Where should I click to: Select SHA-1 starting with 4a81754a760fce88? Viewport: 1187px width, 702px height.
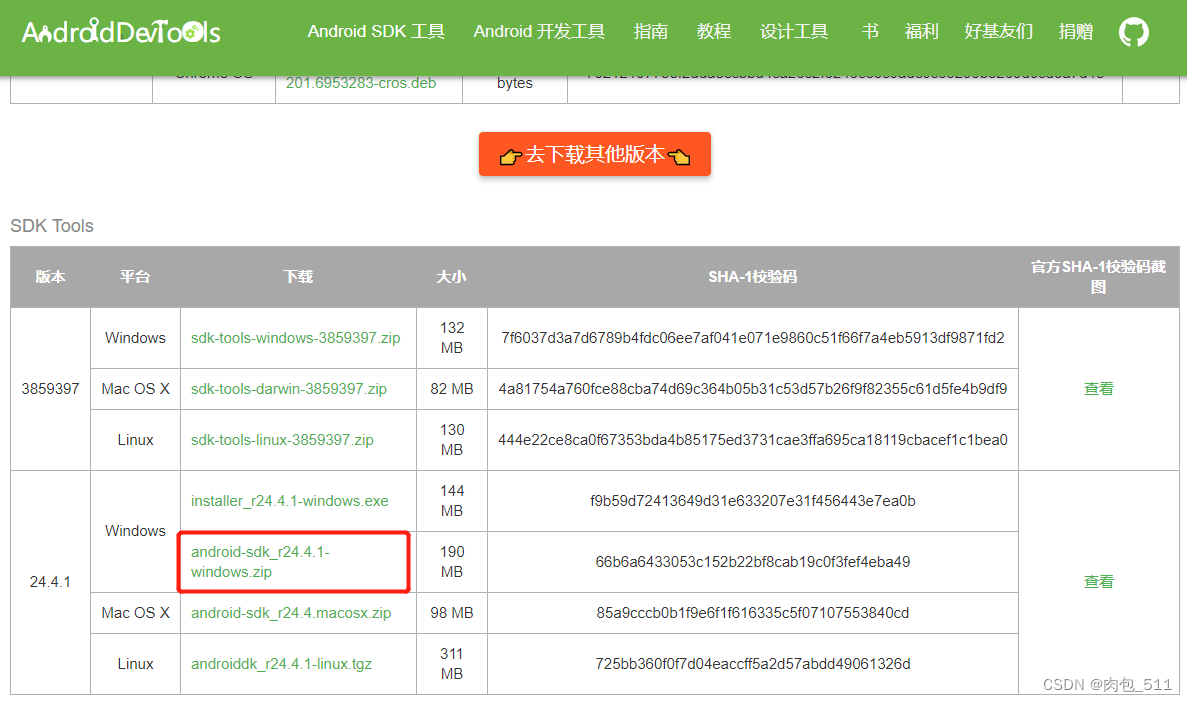pyautogui.click(x=752, y=388)
